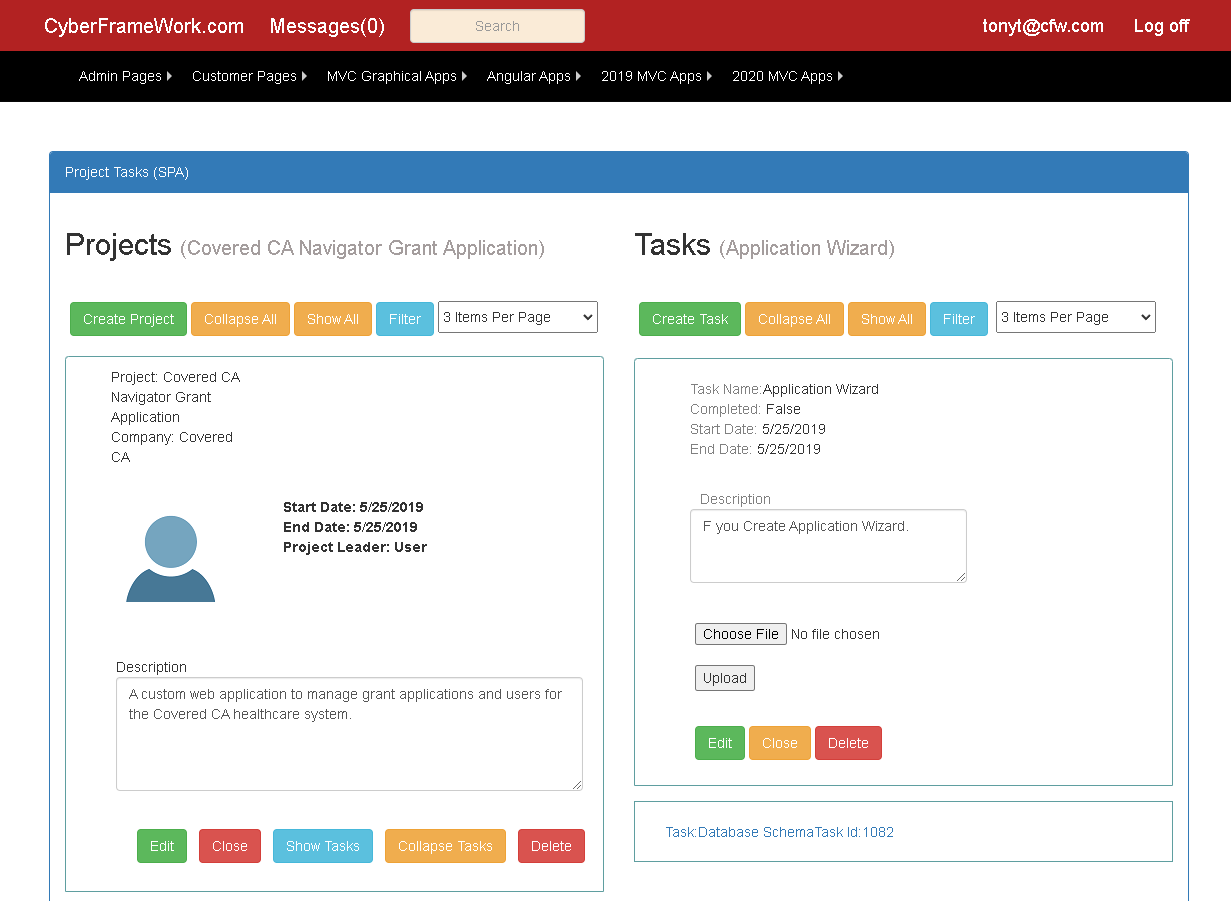The width and height of the screenshot is (1231, 901).
Task: Click the Show Tasks button
Action: [x=323, y=846]
